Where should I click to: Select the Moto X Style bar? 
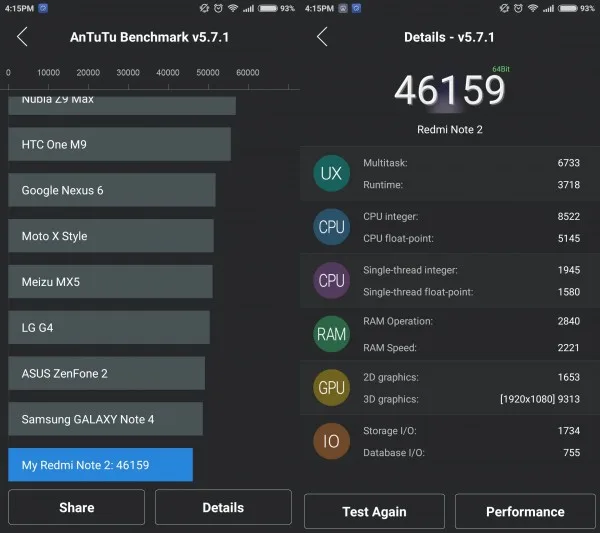point(111,236)
